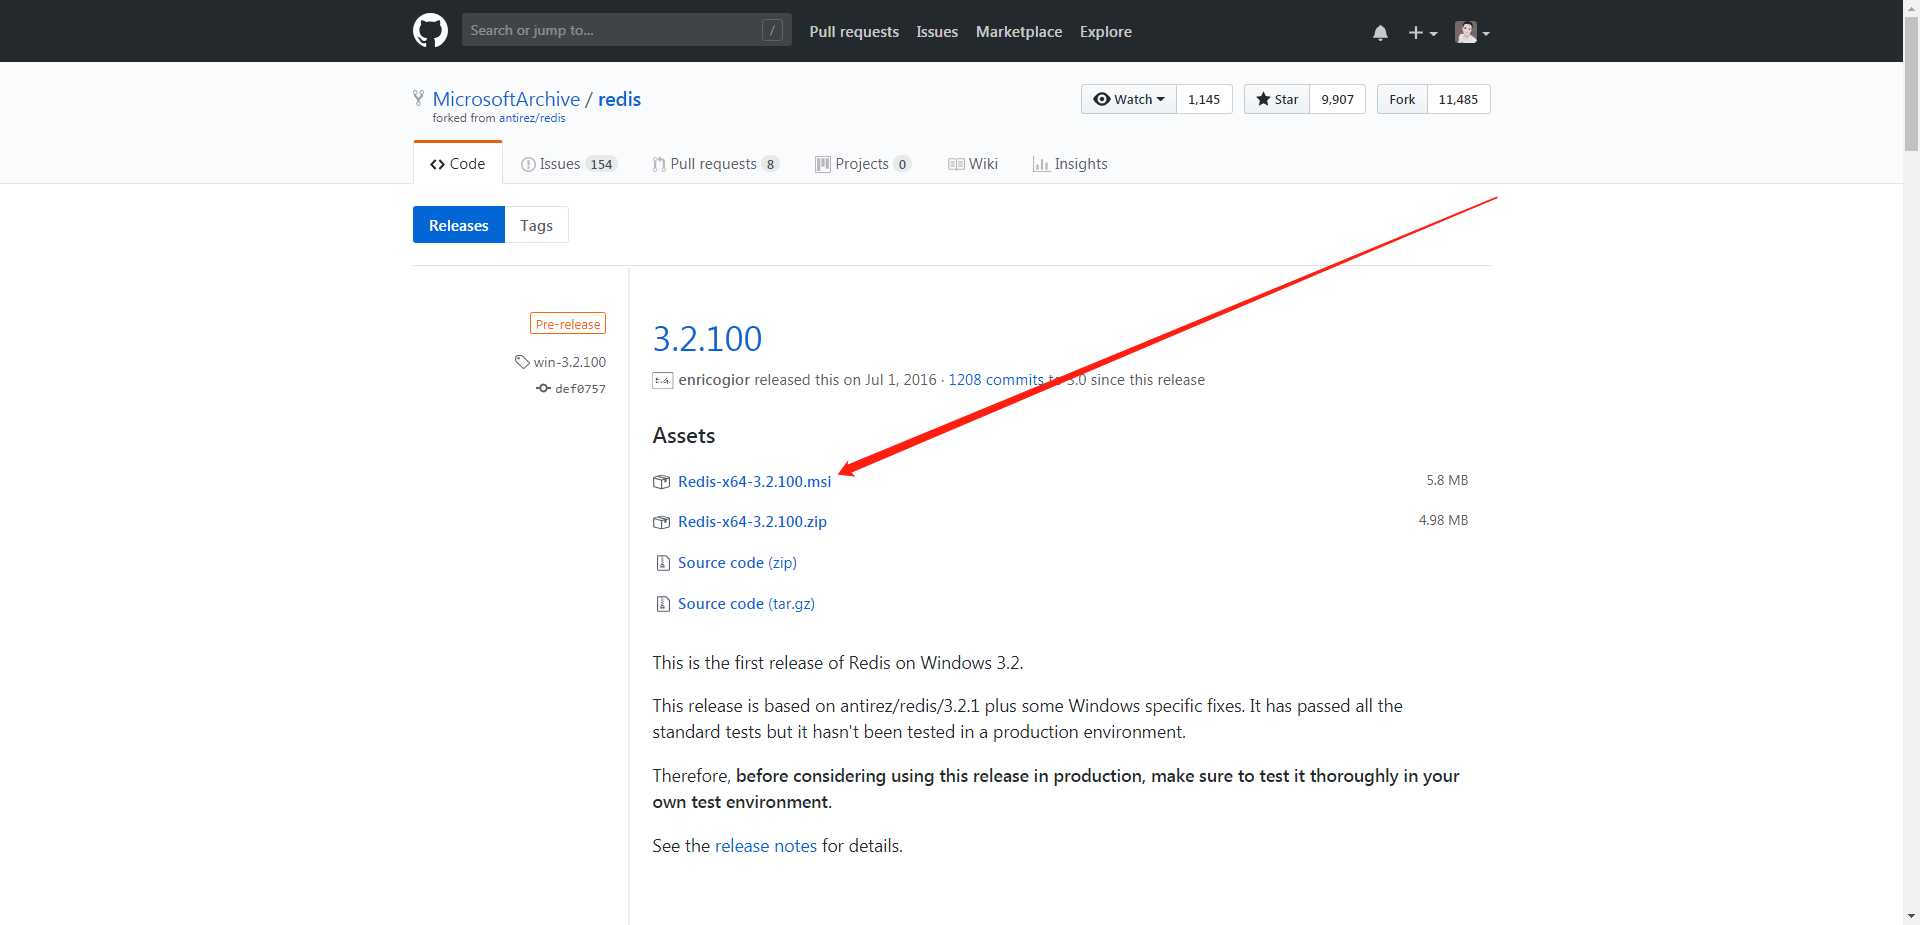Switch to the Insights tab

(1070, 164)
